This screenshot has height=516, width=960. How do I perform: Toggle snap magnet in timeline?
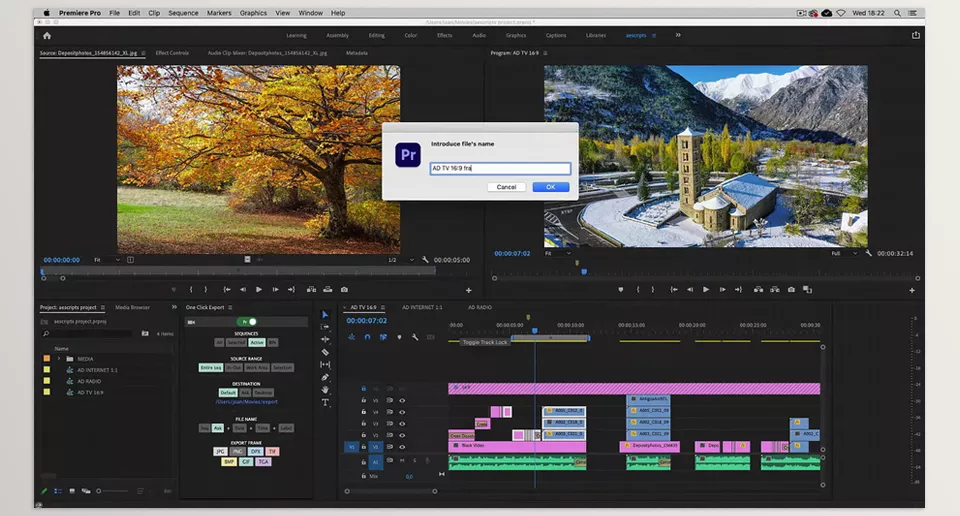click(367, 337)
